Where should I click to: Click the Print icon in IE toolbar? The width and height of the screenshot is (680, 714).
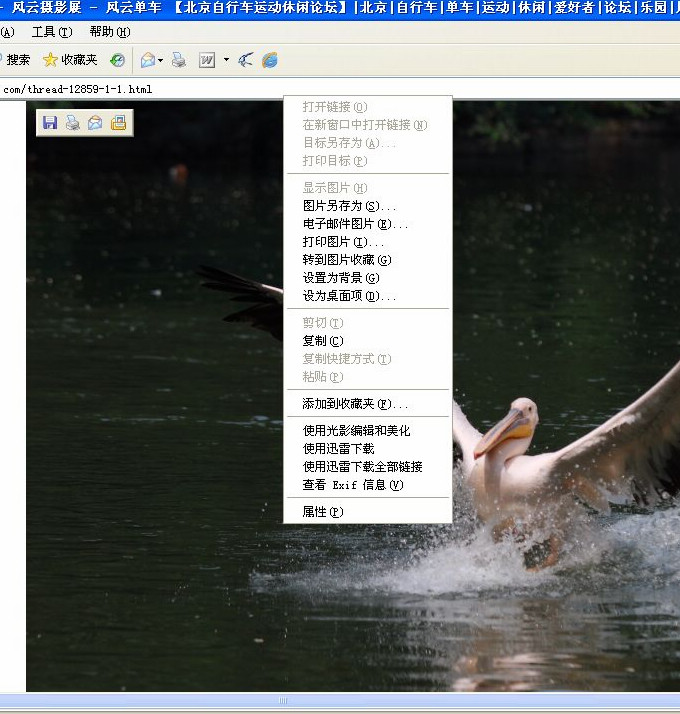pyautogui.click(x=179, y=60)
